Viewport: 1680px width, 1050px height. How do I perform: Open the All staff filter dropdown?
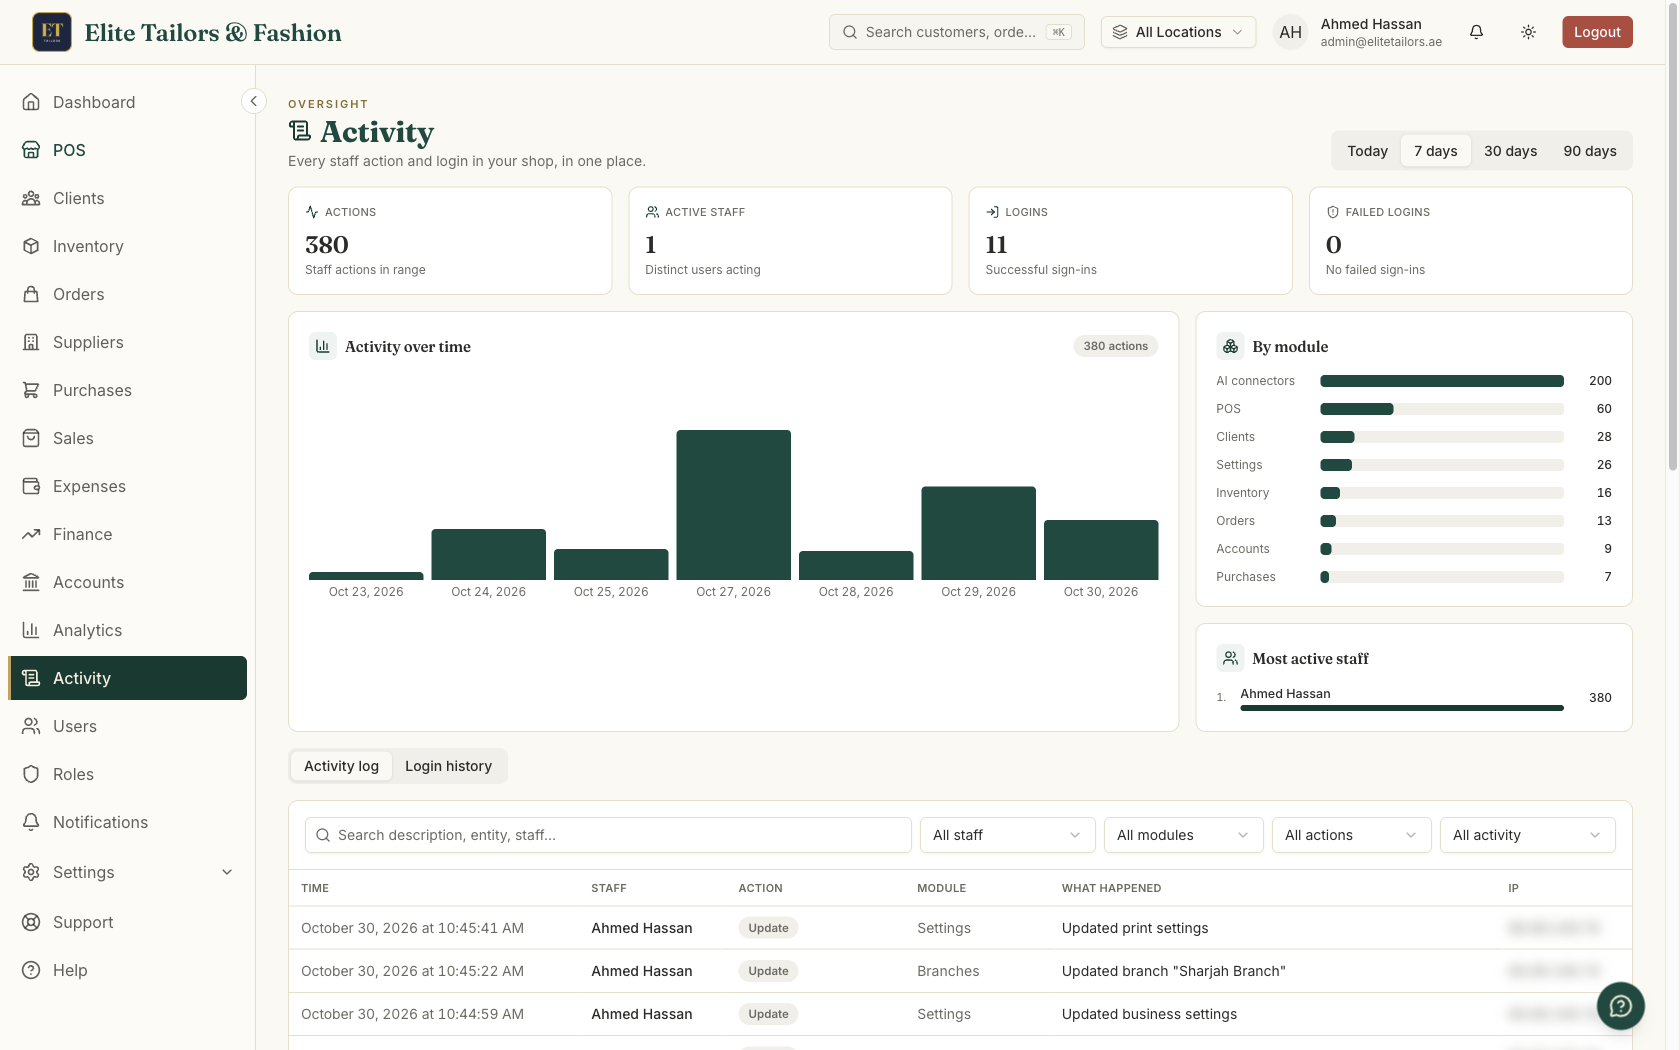pos(1007,835)
